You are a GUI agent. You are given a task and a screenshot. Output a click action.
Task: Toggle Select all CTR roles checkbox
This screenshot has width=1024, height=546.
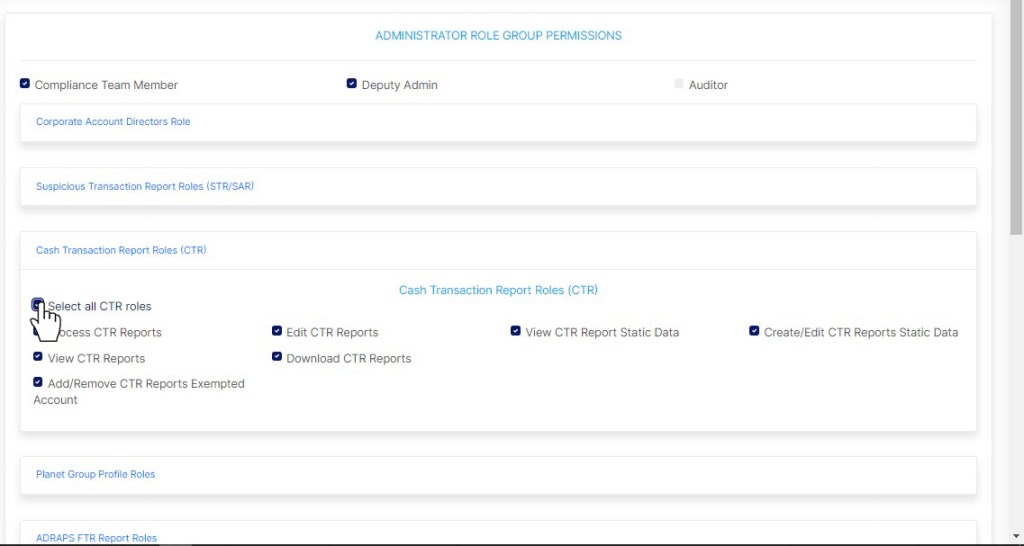(38, 304)
